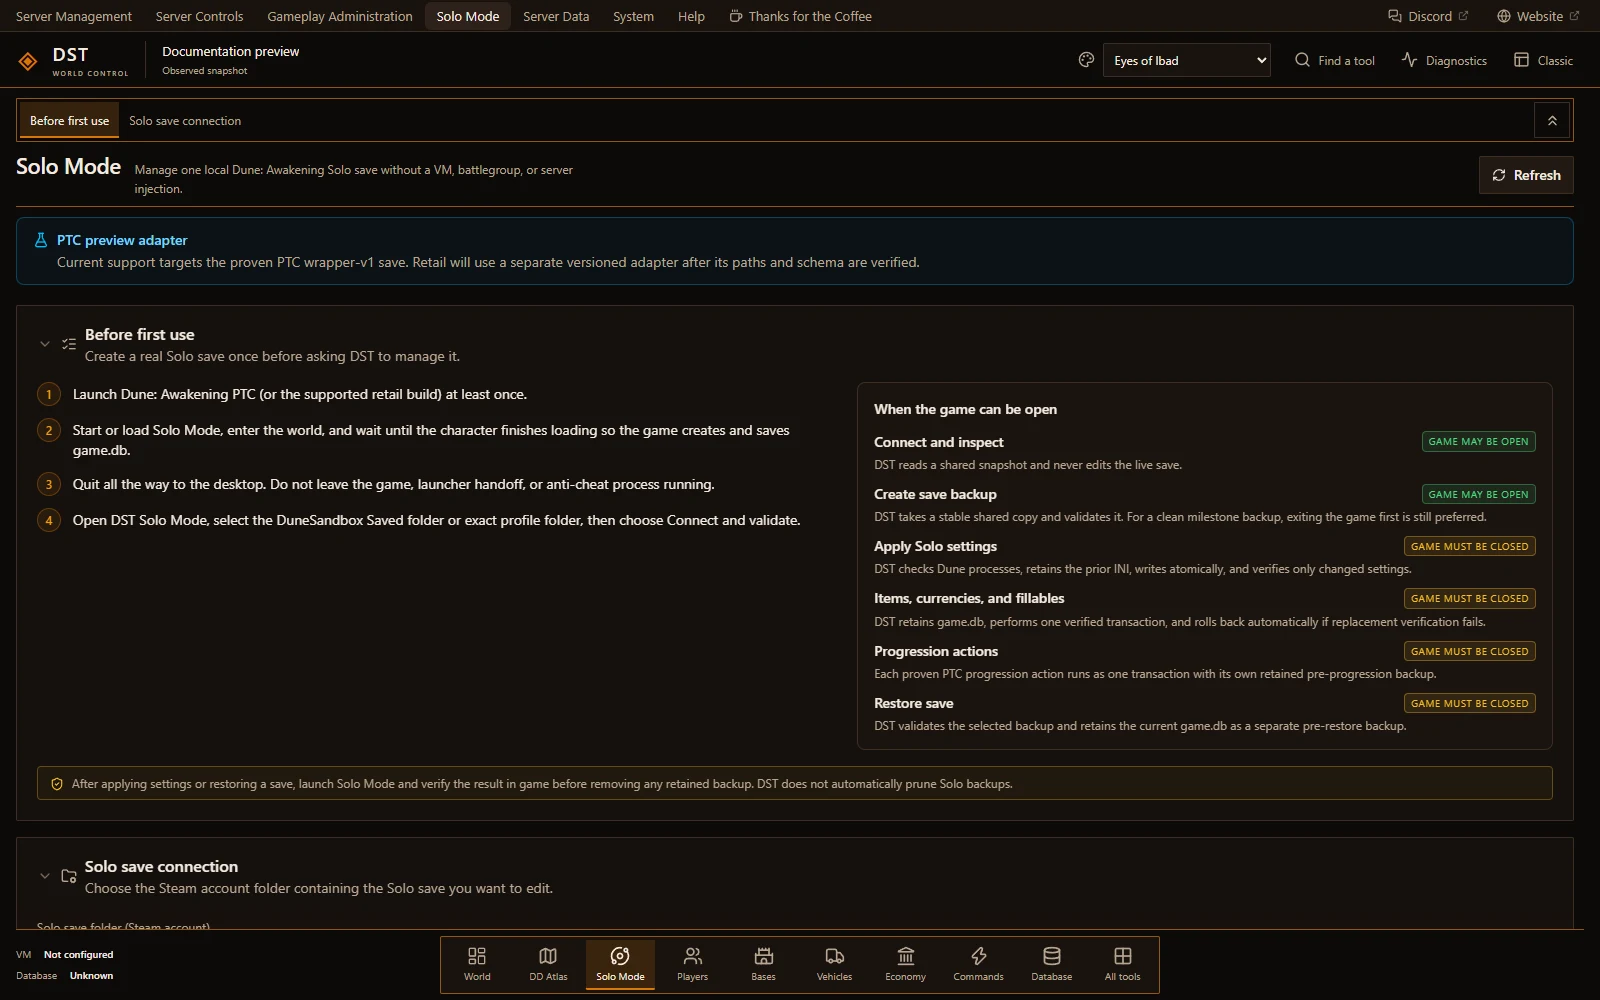Click the Refresh button
The height and width of the screenshot is (1000, 1600).
tap(1526, 175)
